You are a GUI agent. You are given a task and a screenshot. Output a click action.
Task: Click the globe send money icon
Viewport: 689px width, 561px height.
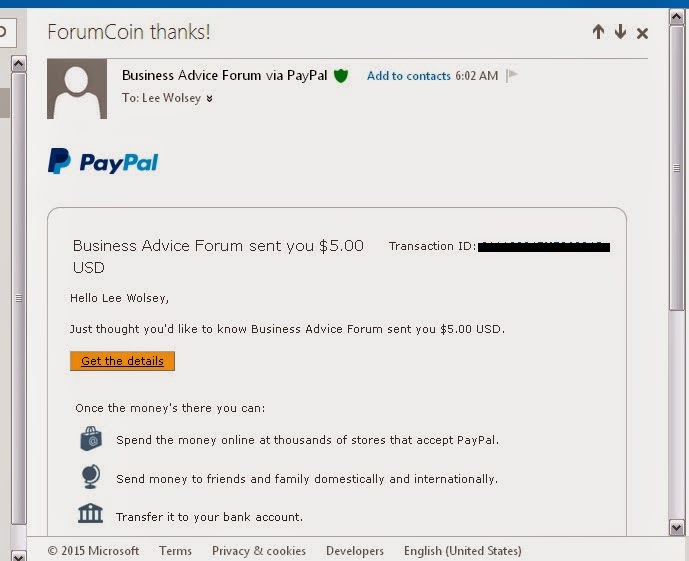click(91, 477)
